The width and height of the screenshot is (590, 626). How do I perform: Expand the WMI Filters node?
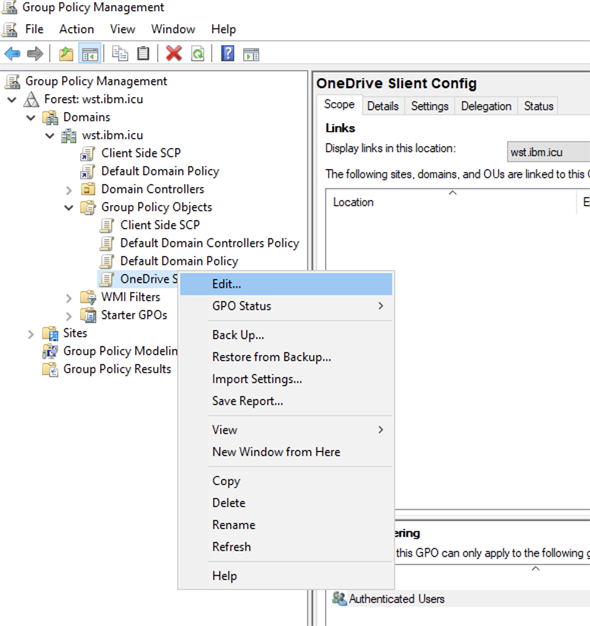pyautogui.click(x=69, y=298)
